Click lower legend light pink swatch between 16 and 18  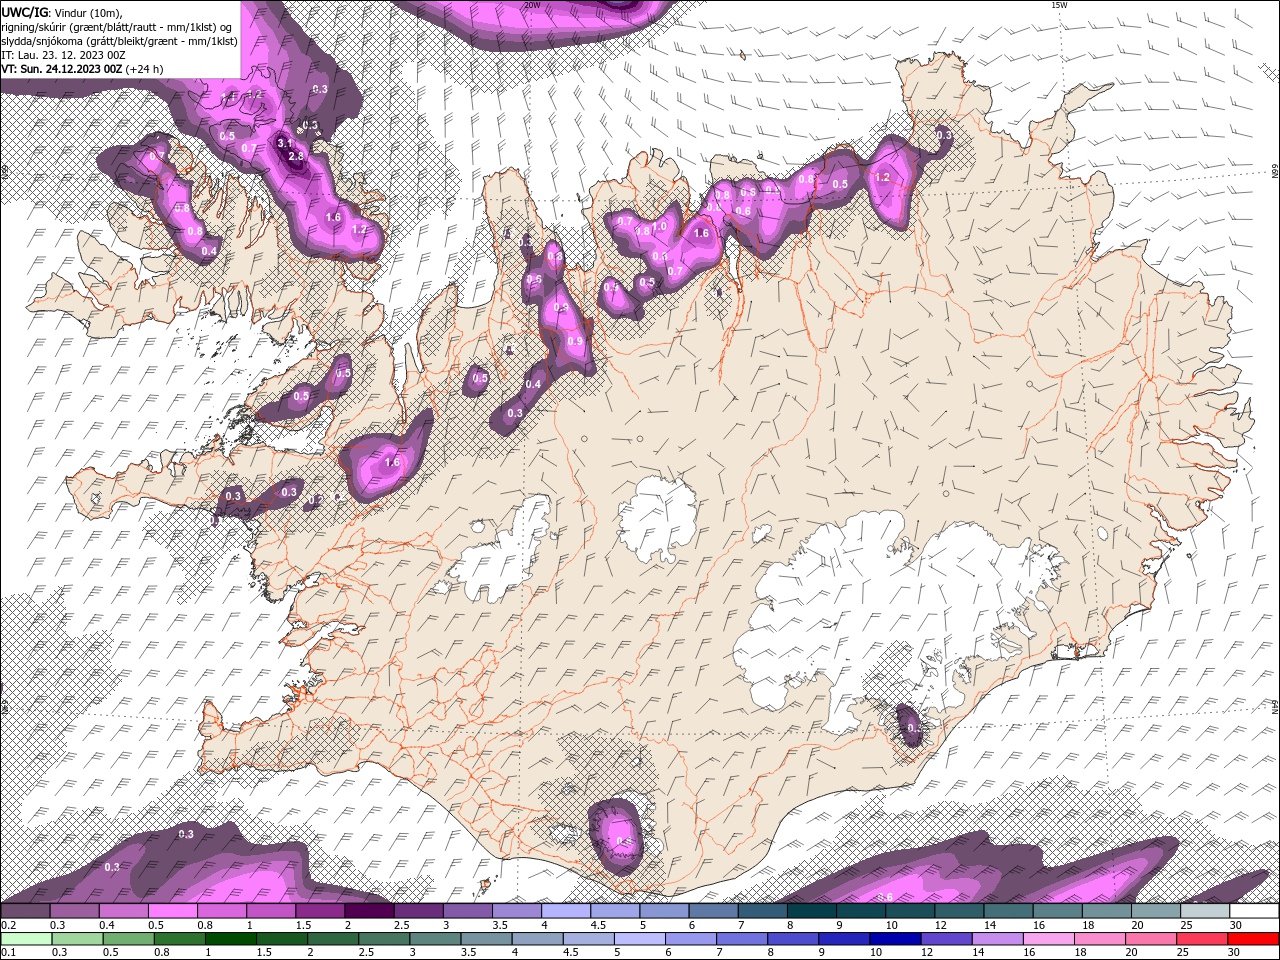[1047, 939]
